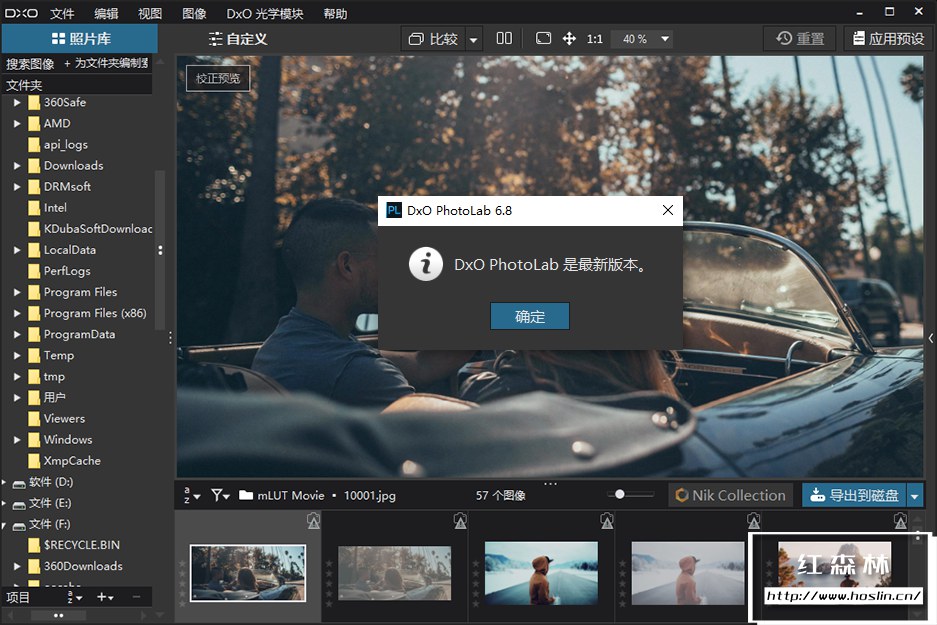Screen dimensions: 937x625
Task: Click the 应用预设 apply preset button
Action: (x=885, y=39)
